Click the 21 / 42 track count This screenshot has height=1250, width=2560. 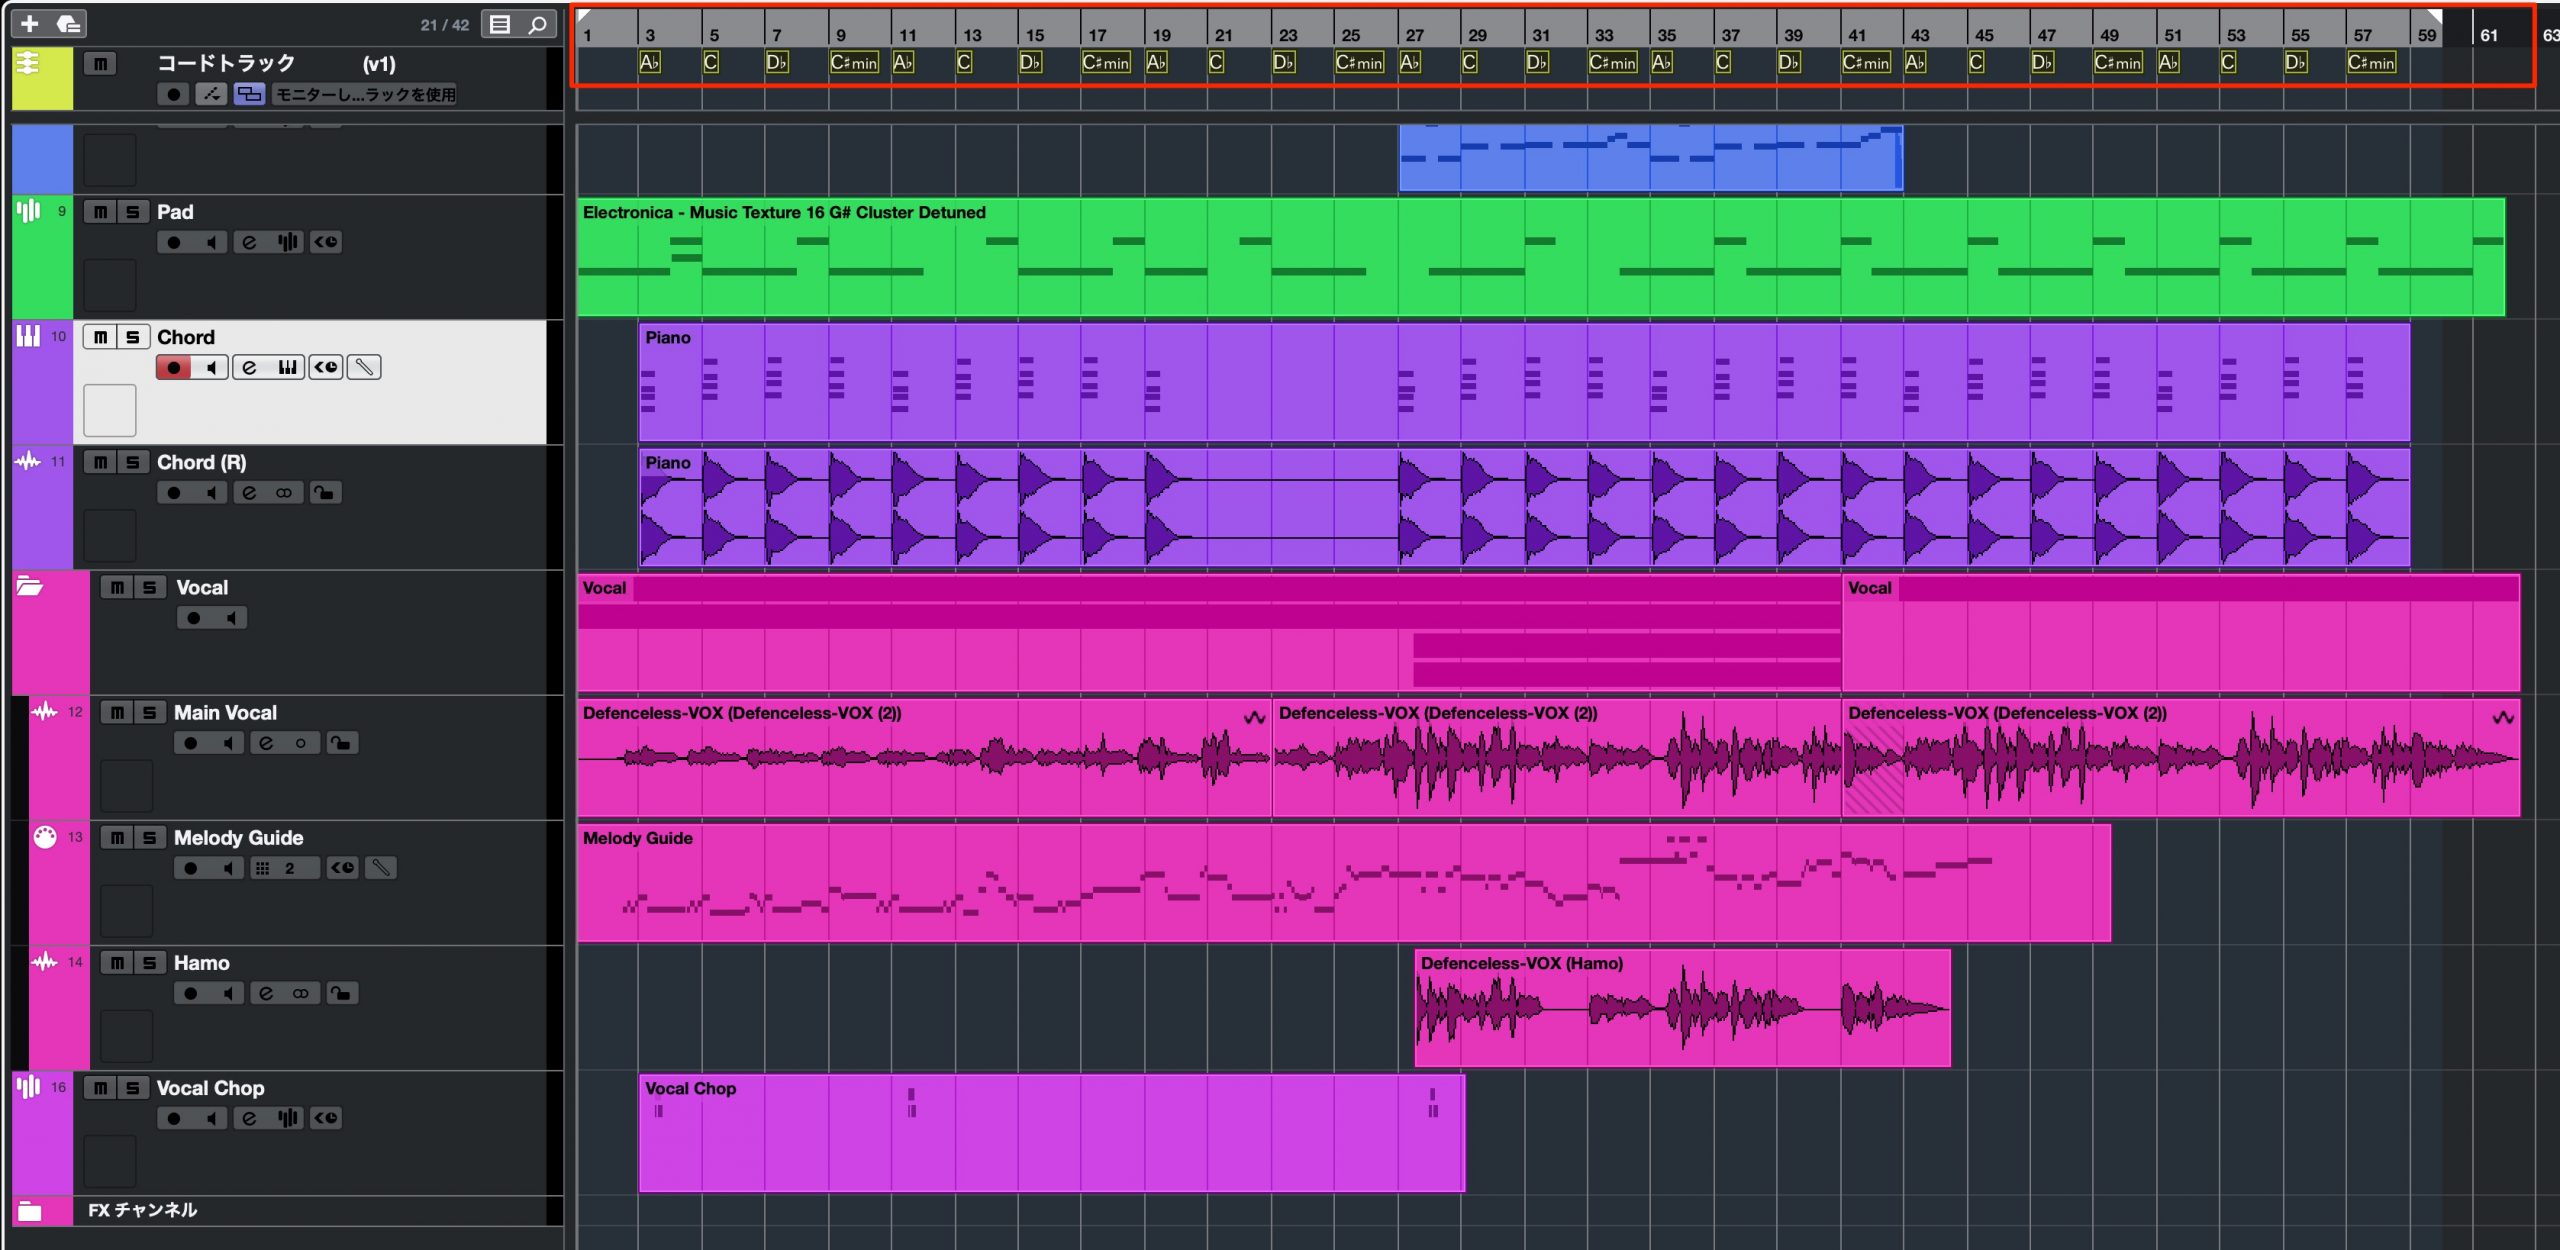(445, 25)
